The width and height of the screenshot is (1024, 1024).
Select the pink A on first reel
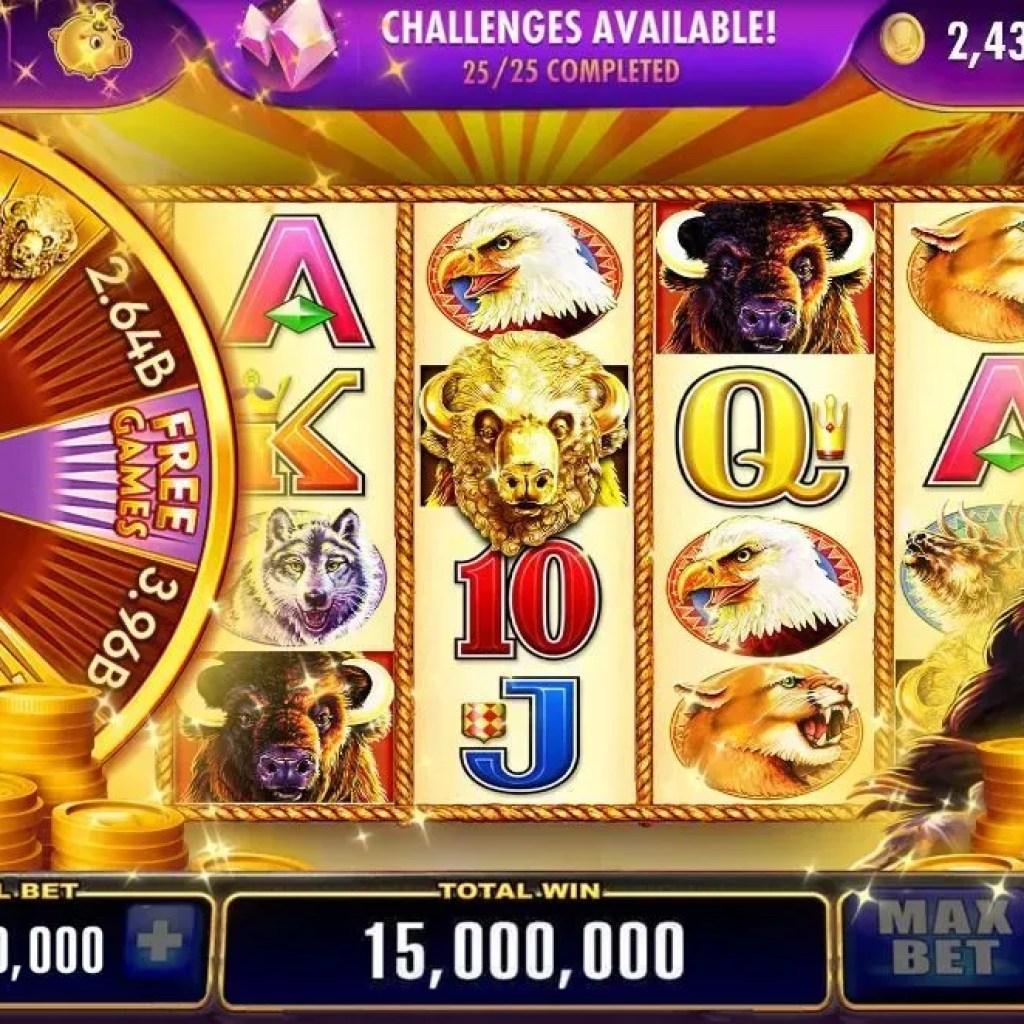[x=299, y=282]
